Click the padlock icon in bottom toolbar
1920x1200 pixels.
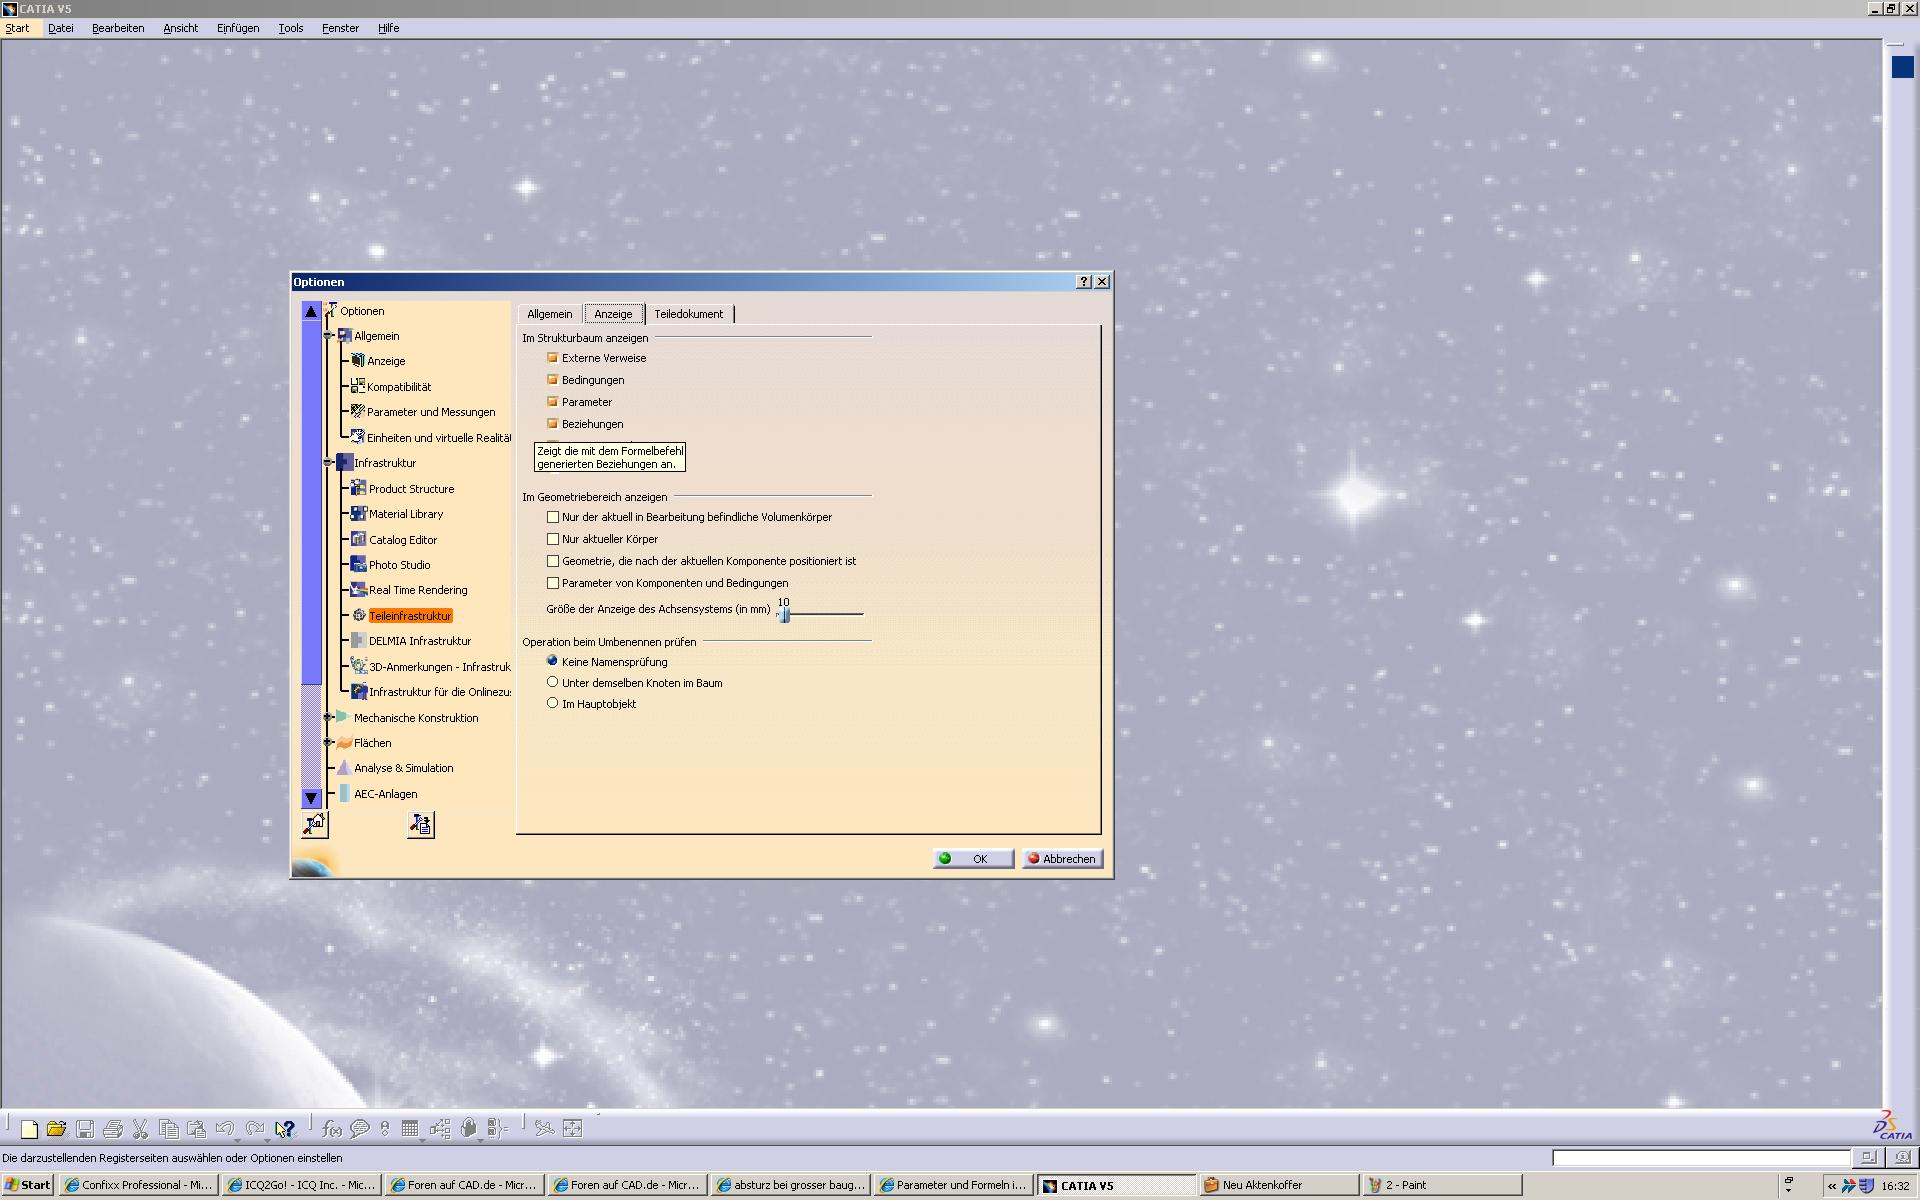tap(469, 1128)
